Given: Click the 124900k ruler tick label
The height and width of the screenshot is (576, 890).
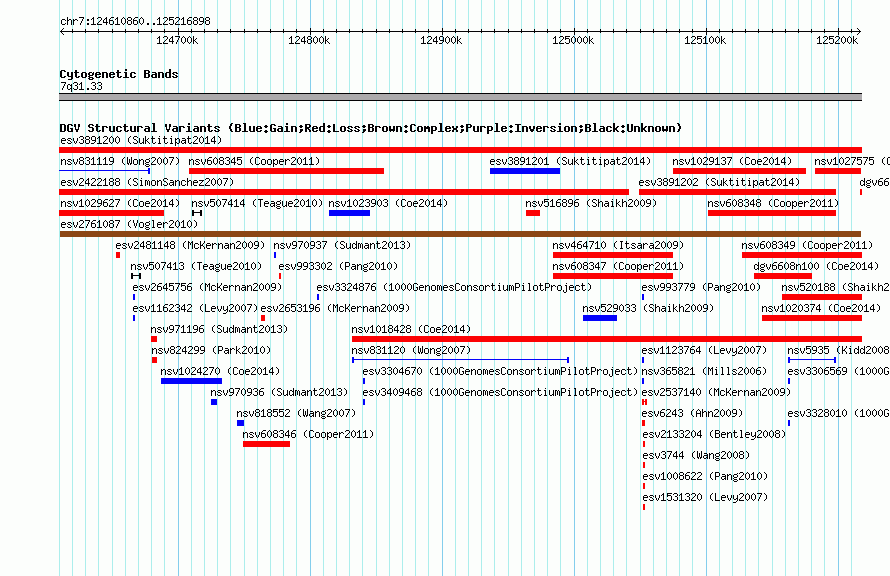Looking at the screenshot, I should [x=441, y=40].
